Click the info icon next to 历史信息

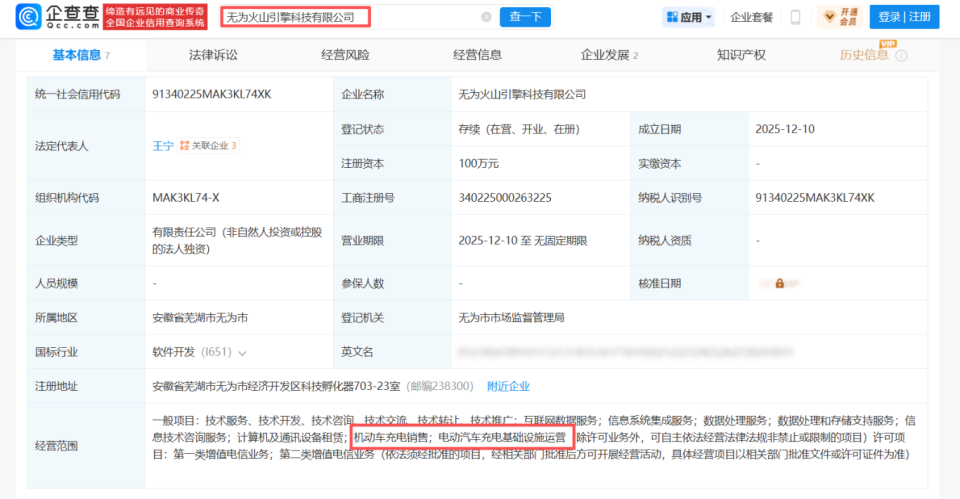901,56
